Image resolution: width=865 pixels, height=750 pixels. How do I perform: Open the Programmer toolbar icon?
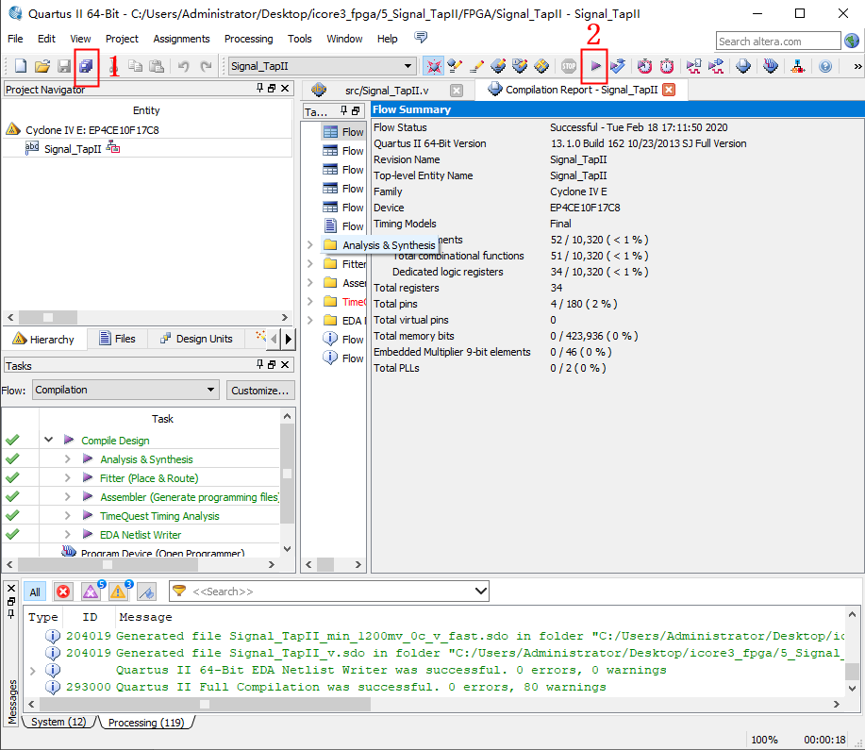(770, 66)
